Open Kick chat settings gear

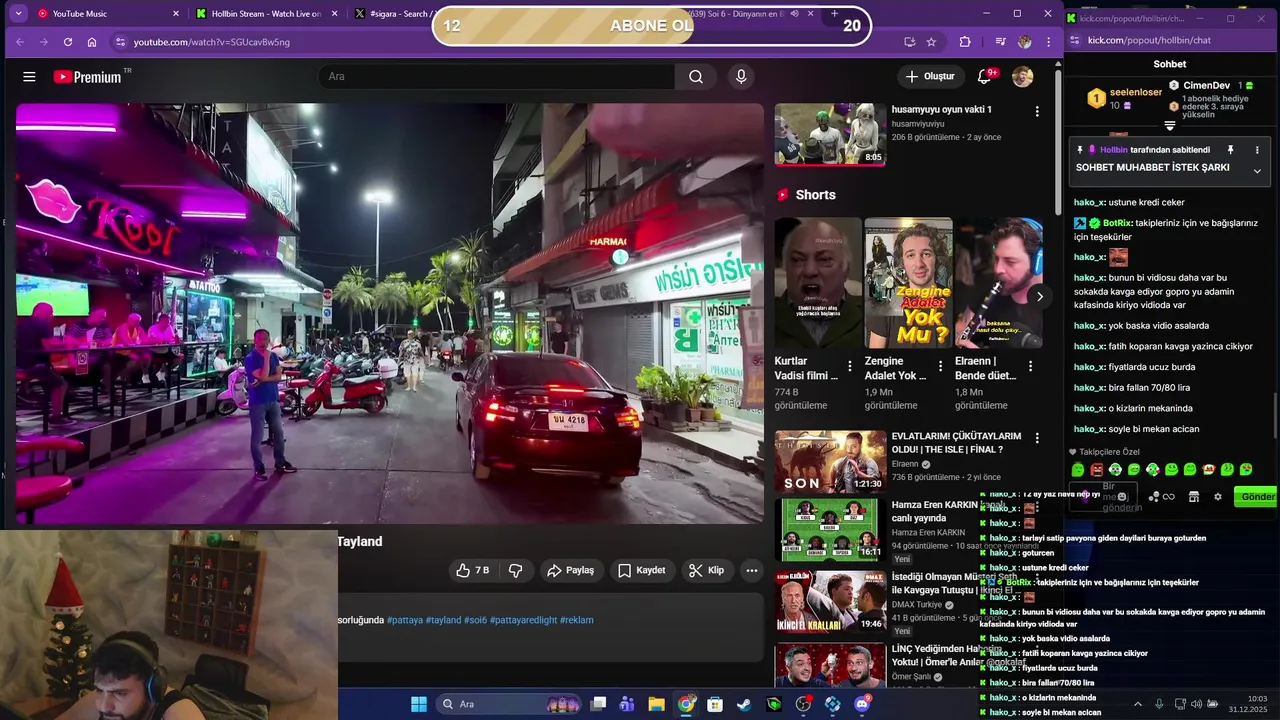1217,497
